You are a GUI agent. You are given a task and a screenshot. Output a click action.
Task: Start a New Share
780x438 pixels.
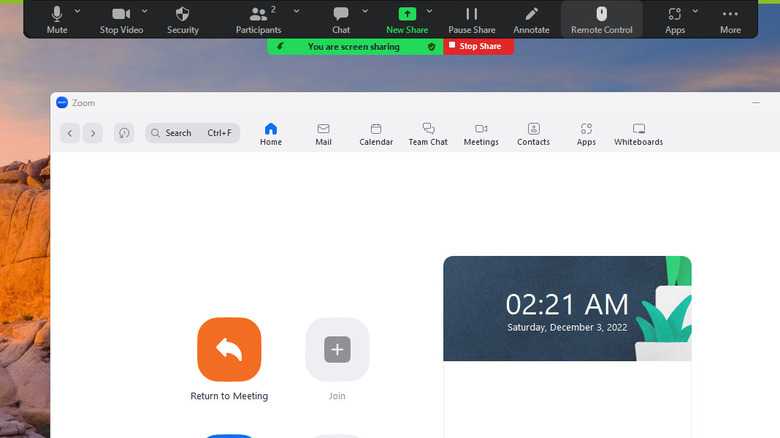[x=407, y=20]
